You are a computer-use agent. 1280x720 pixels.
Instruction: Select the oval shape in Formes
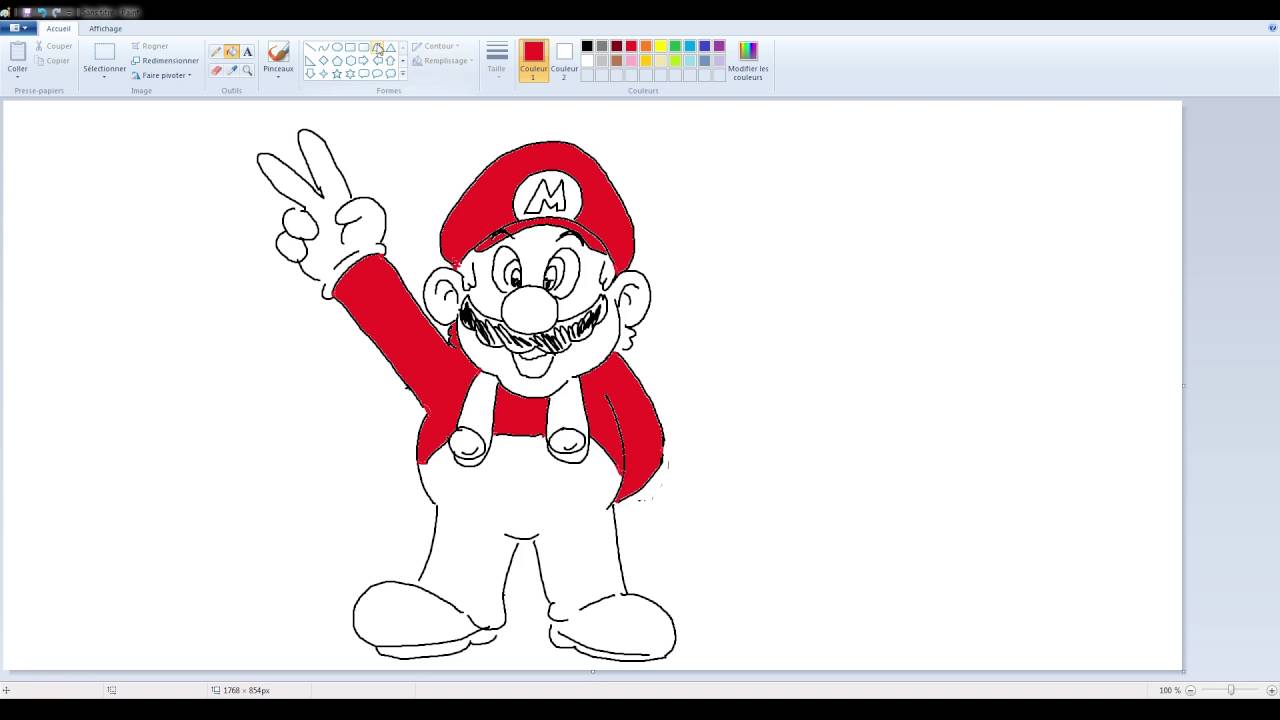337,46
